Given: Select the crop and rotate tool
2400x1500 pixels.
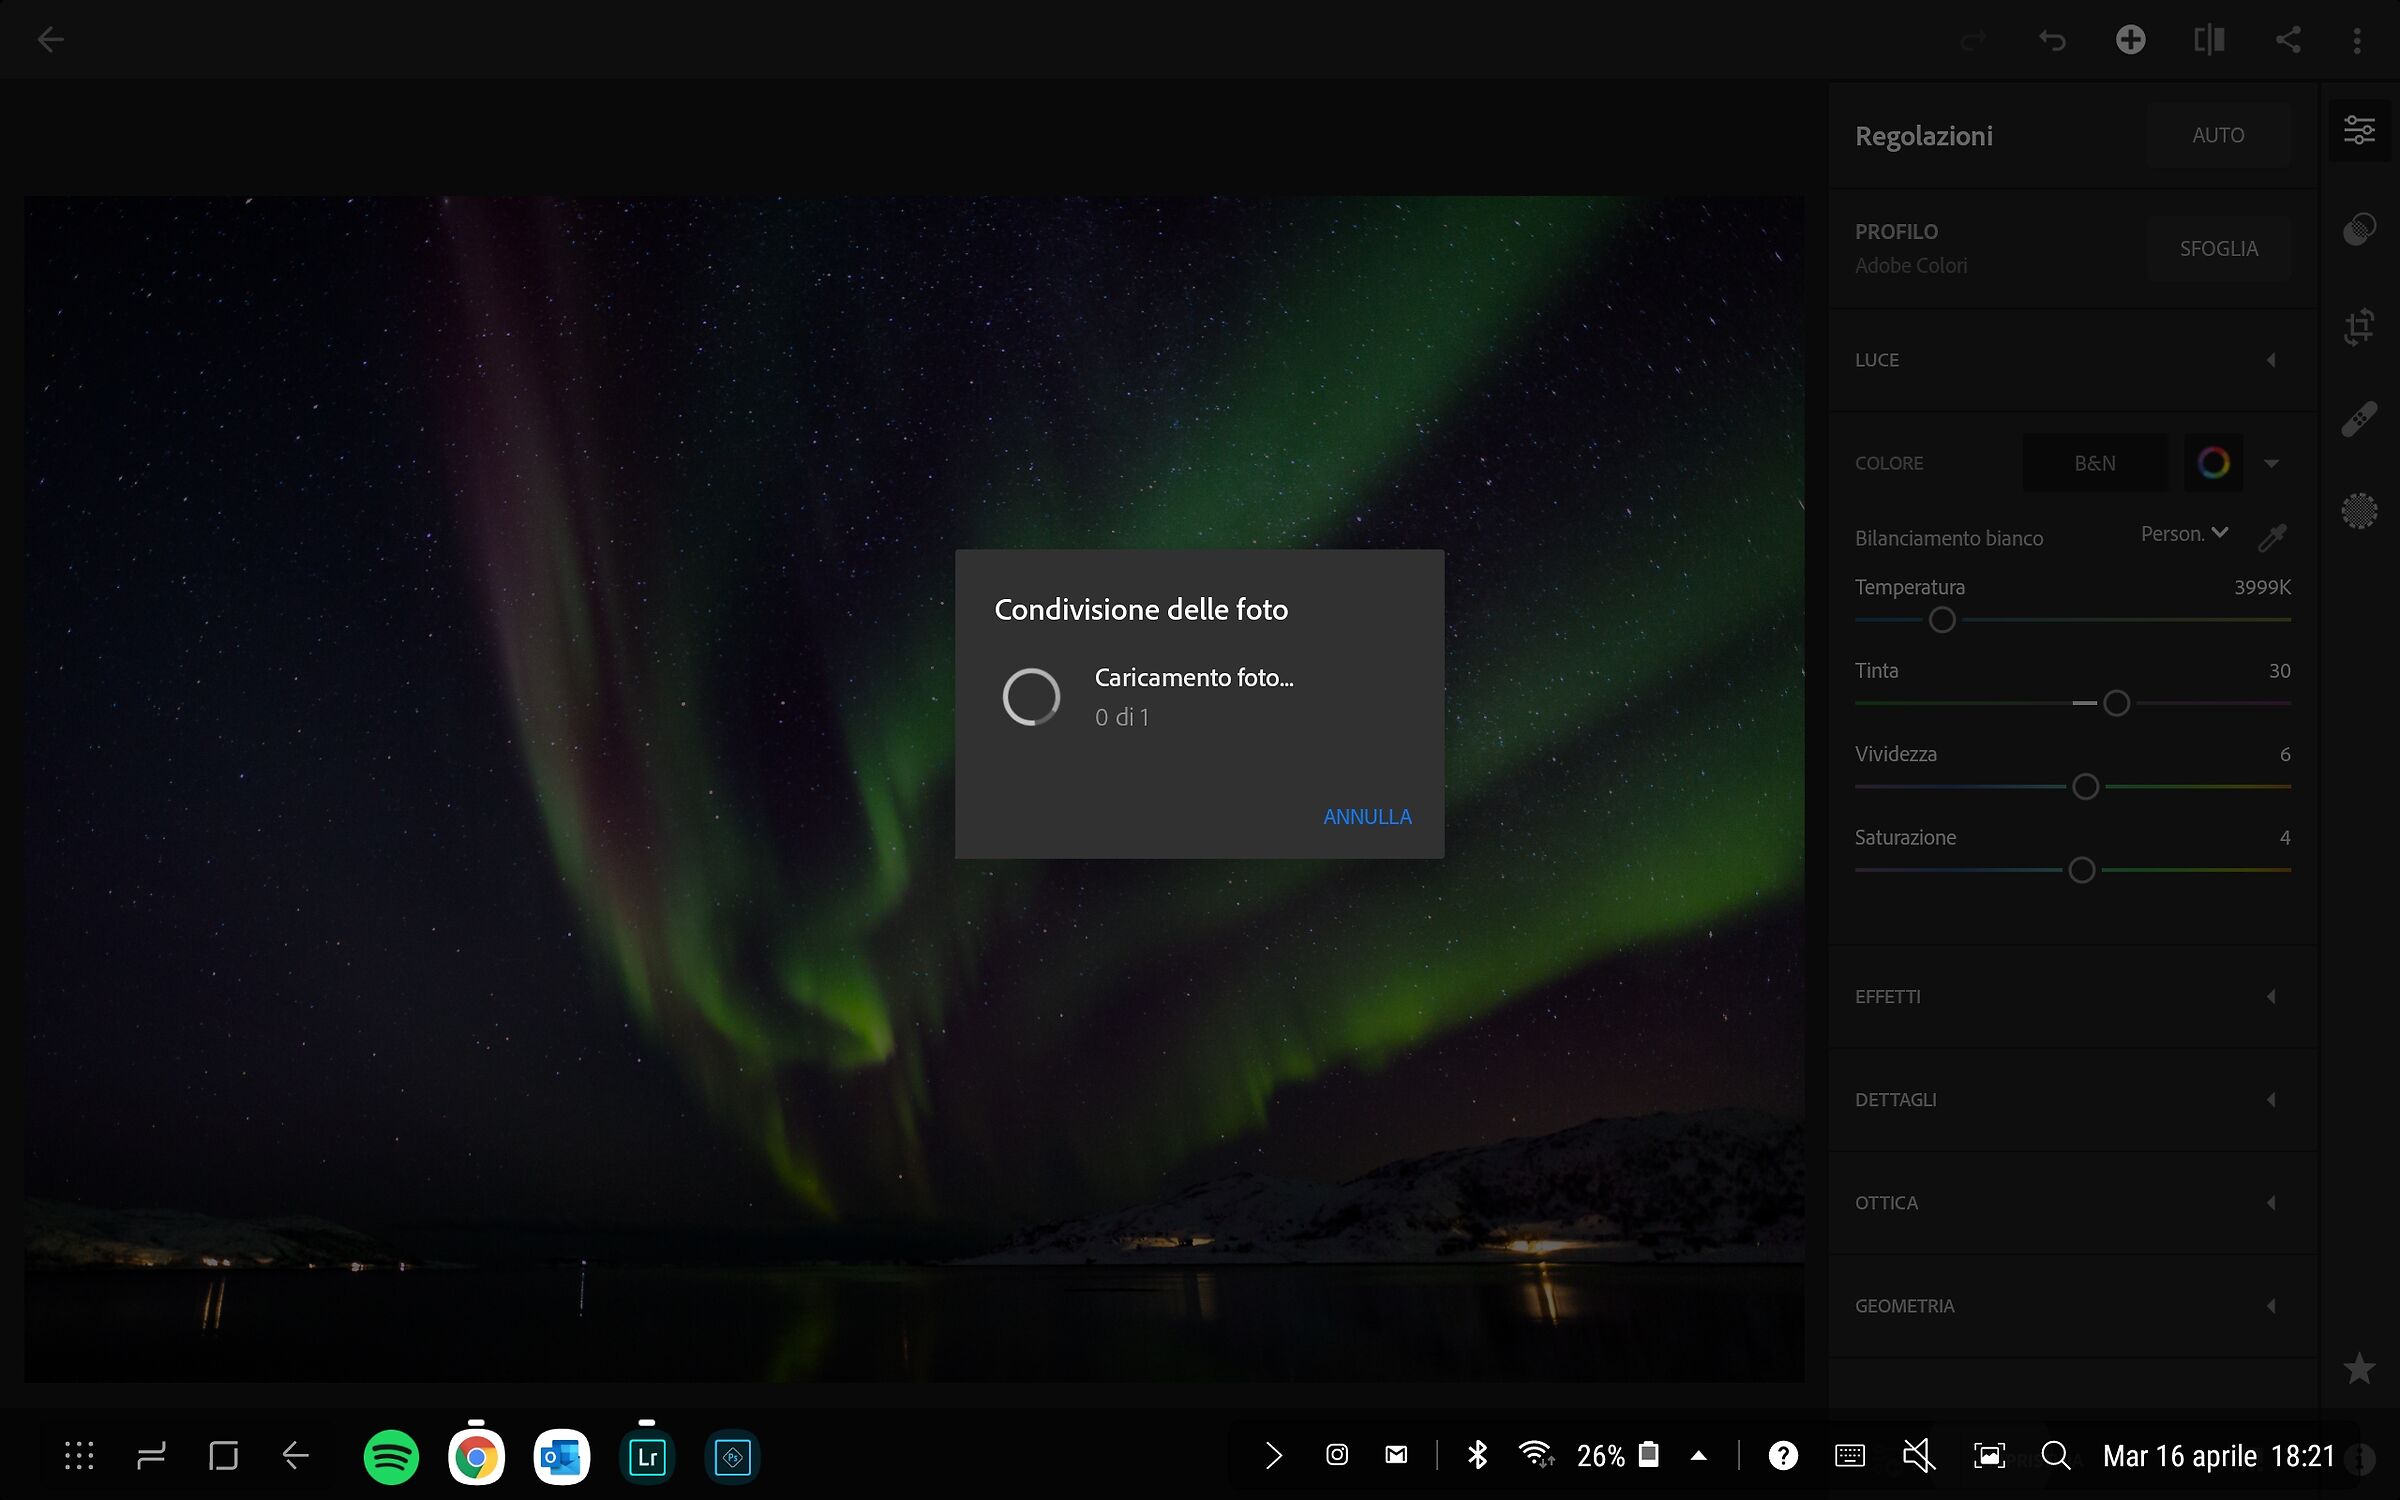Looking at the screenshot, I should point(2359,326).
